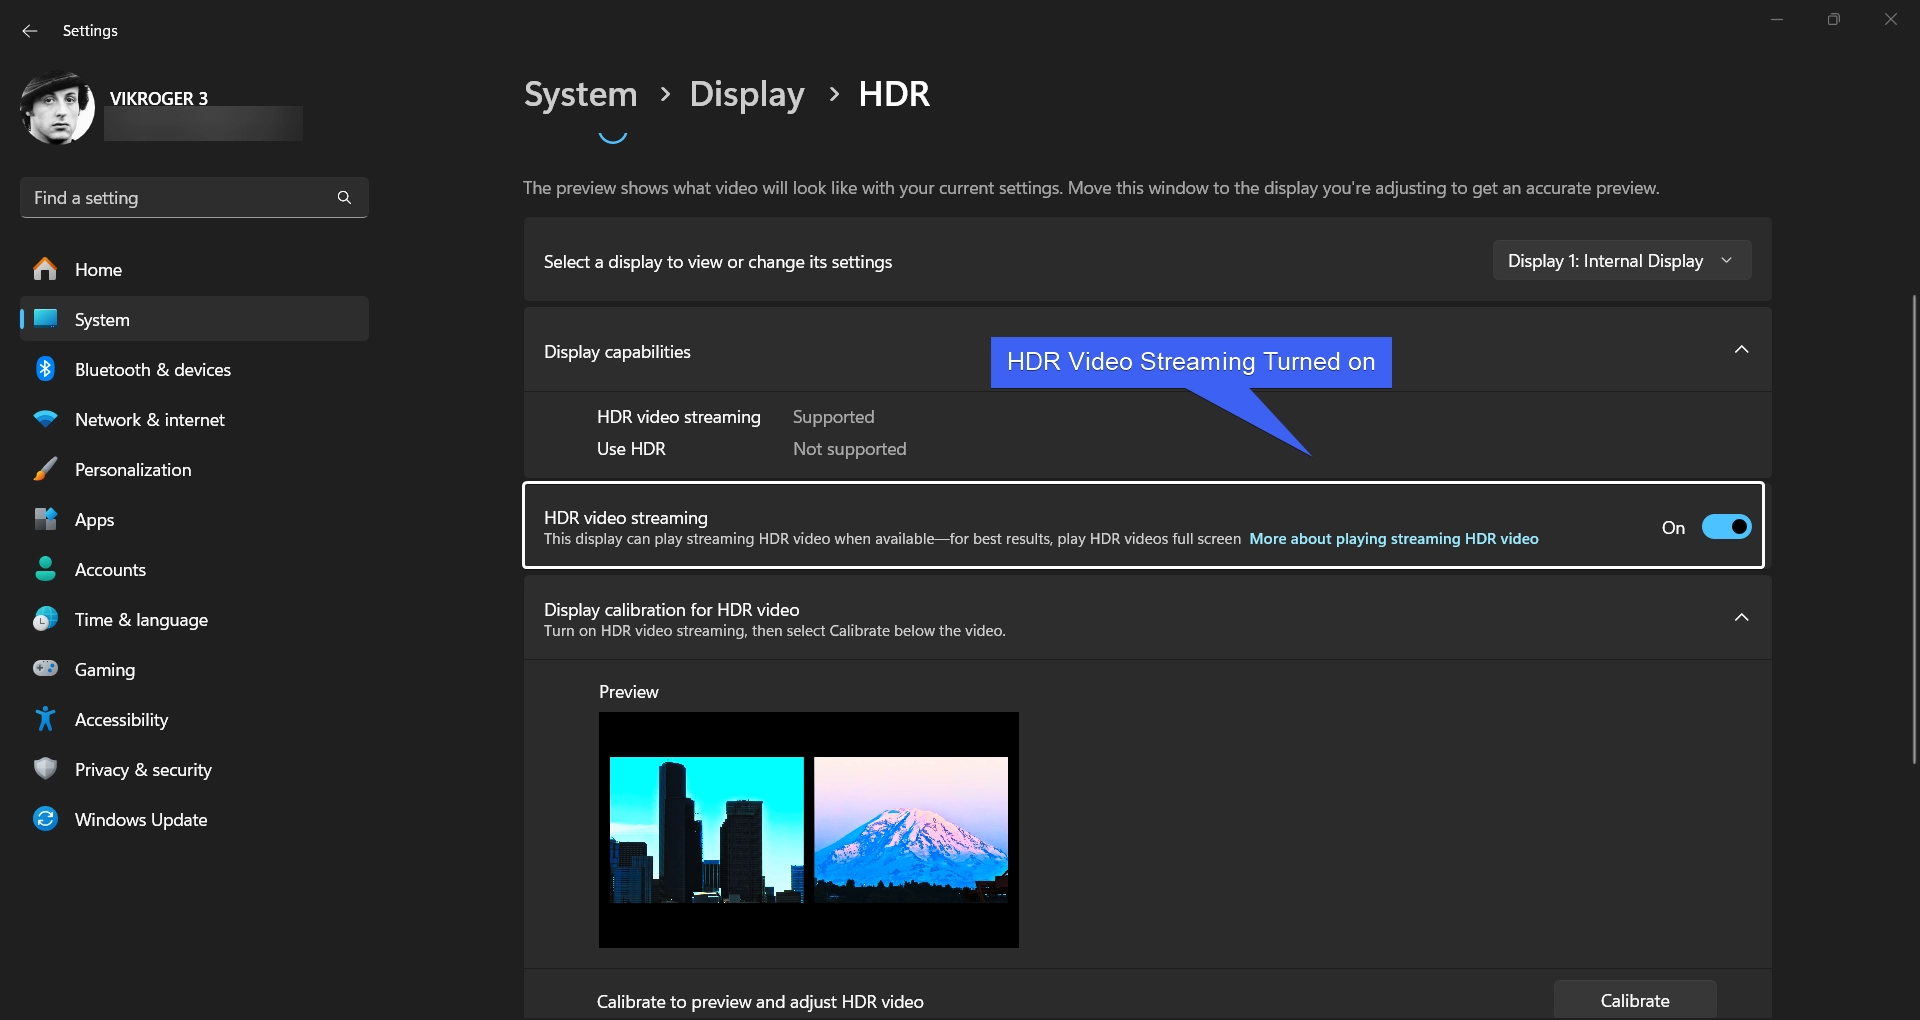1920x1020 pixels.
Task: Open More about playing streaming HDR video
Action: [1393, 539]
